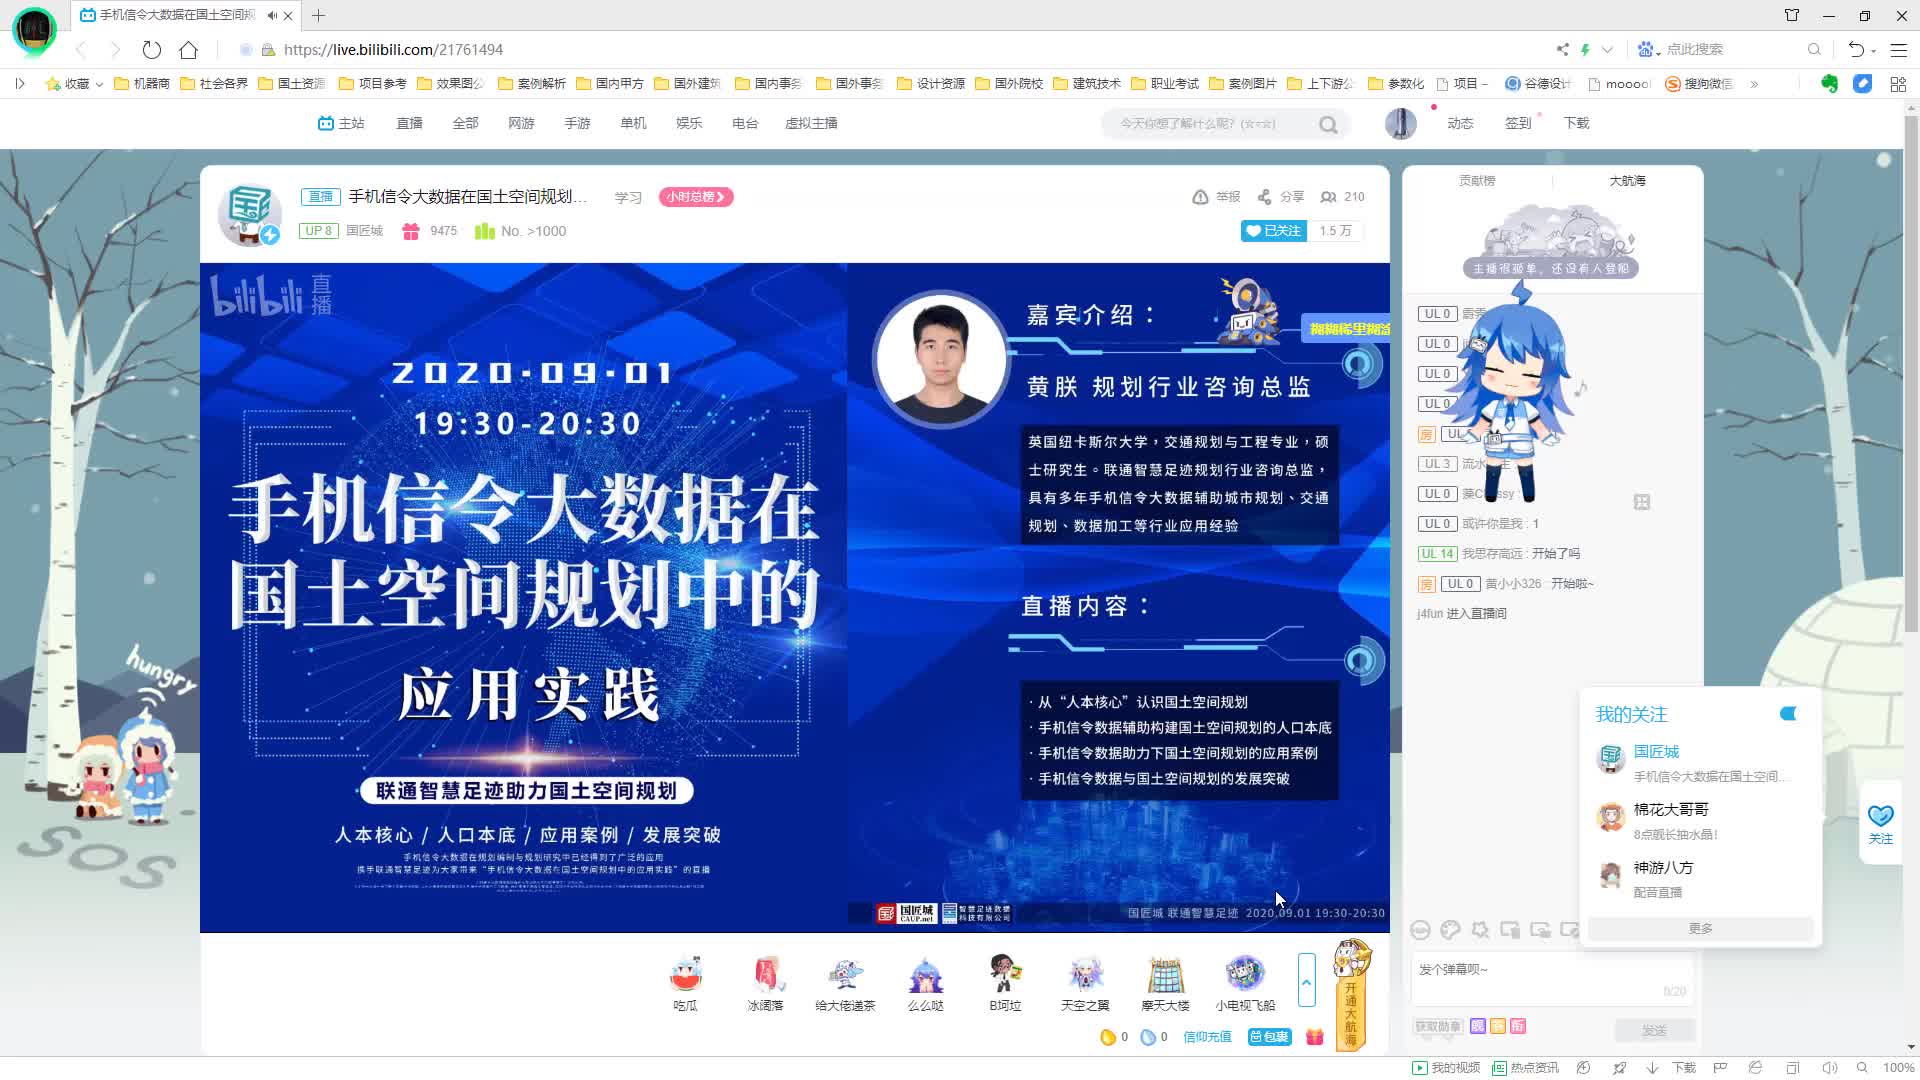
Task: Expand the gift list with the up arrow
Action: pos(1306,980)
